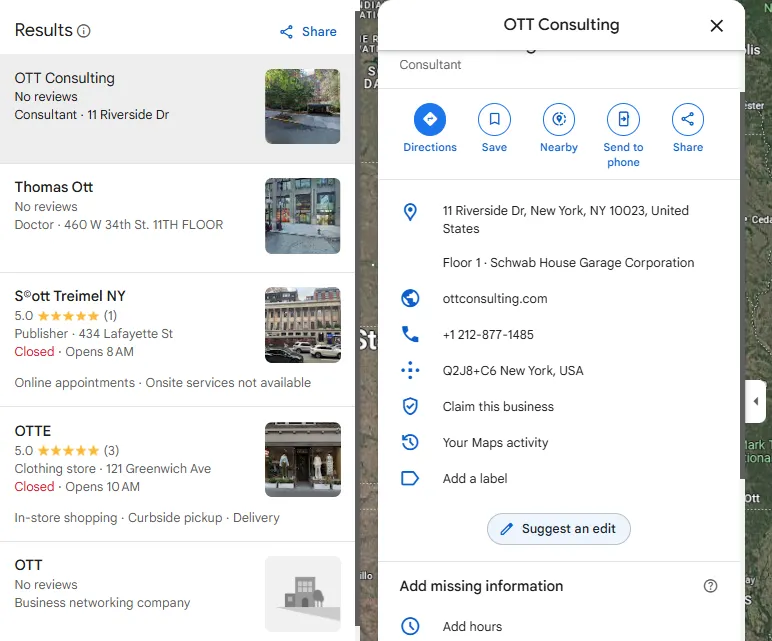Click Suggest an edit button
Screen dimensions: 772x641
[x=558, y=529]
